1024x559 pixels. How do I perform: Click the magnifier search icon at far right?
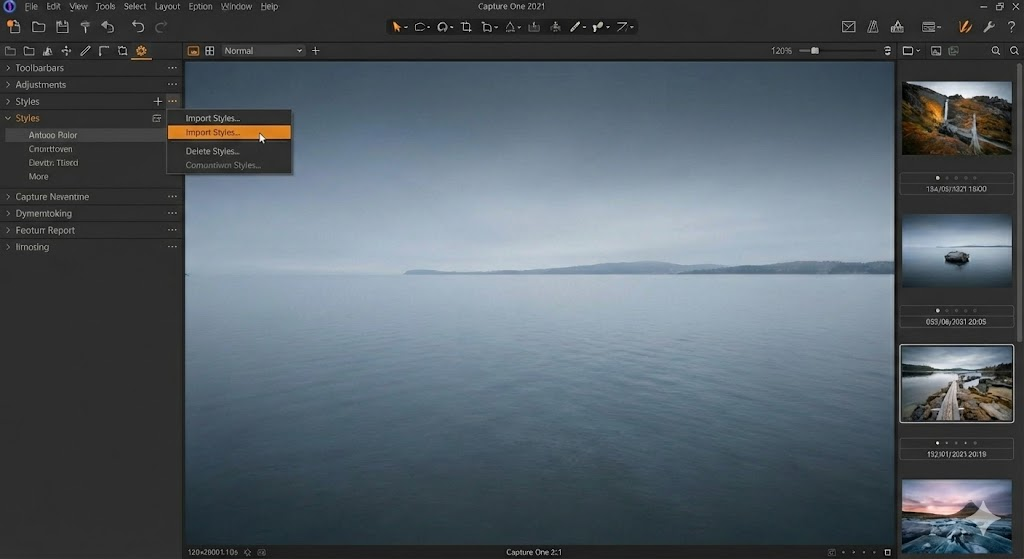[1014, 50]
